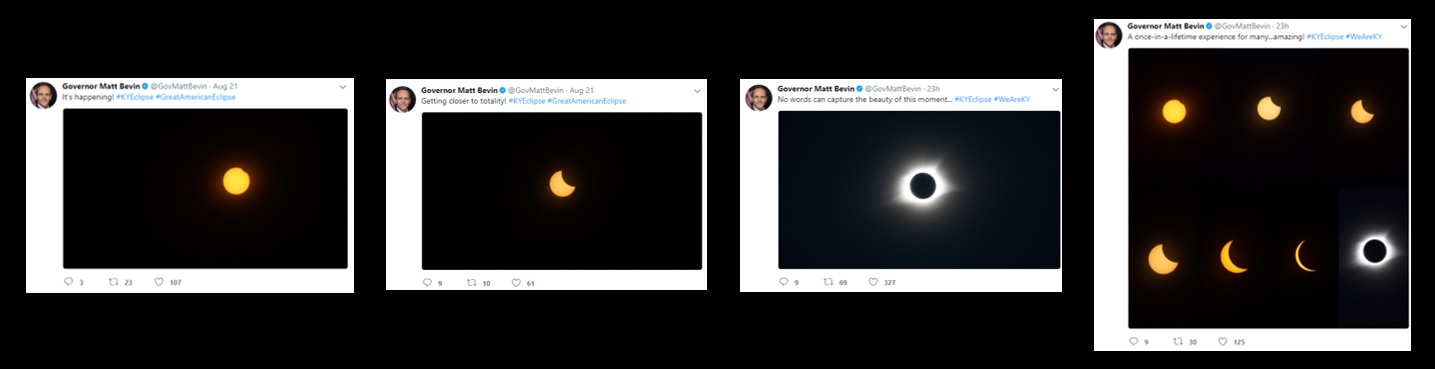Retweet the tweet with 10 retweets
The height and width of the screenshot is (369, 1435).
(472, 283)
